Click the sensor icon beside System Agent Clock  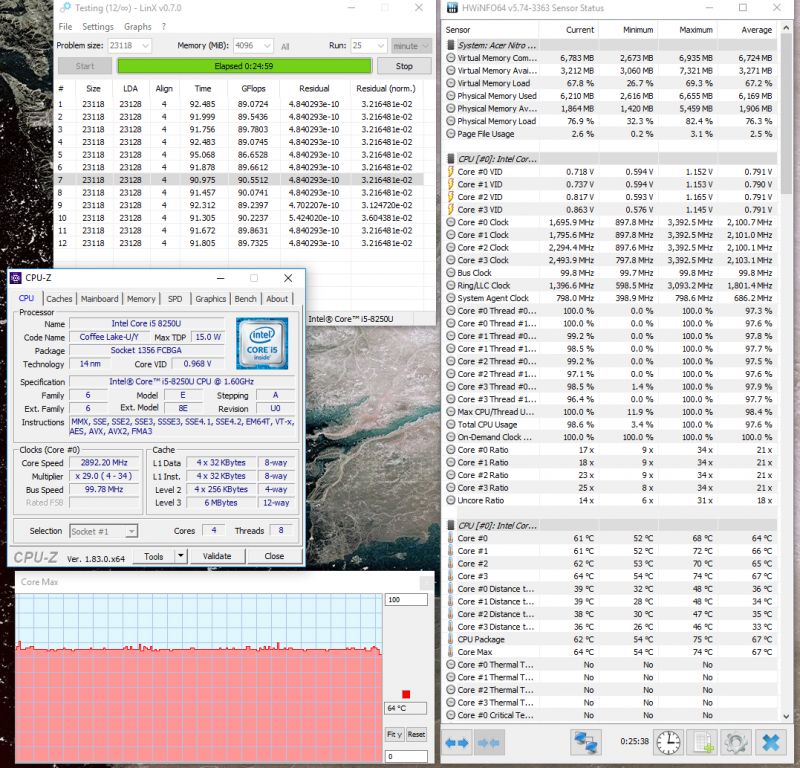click(x=451, y=298)
